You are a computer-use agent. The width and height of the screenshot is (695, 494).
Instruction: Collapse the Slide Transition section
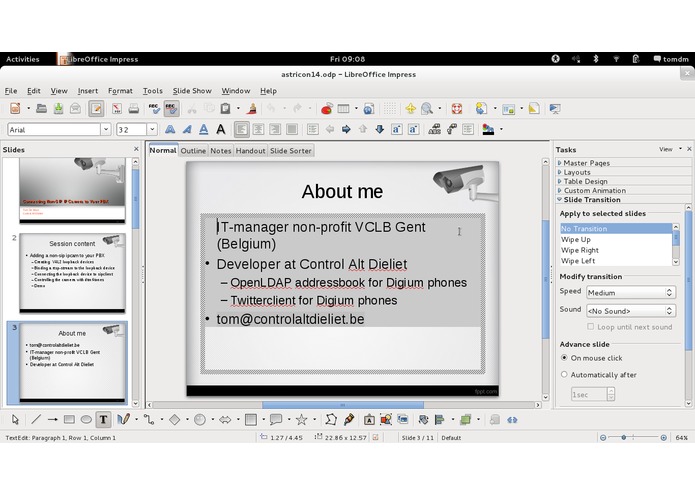coord(590,200)
